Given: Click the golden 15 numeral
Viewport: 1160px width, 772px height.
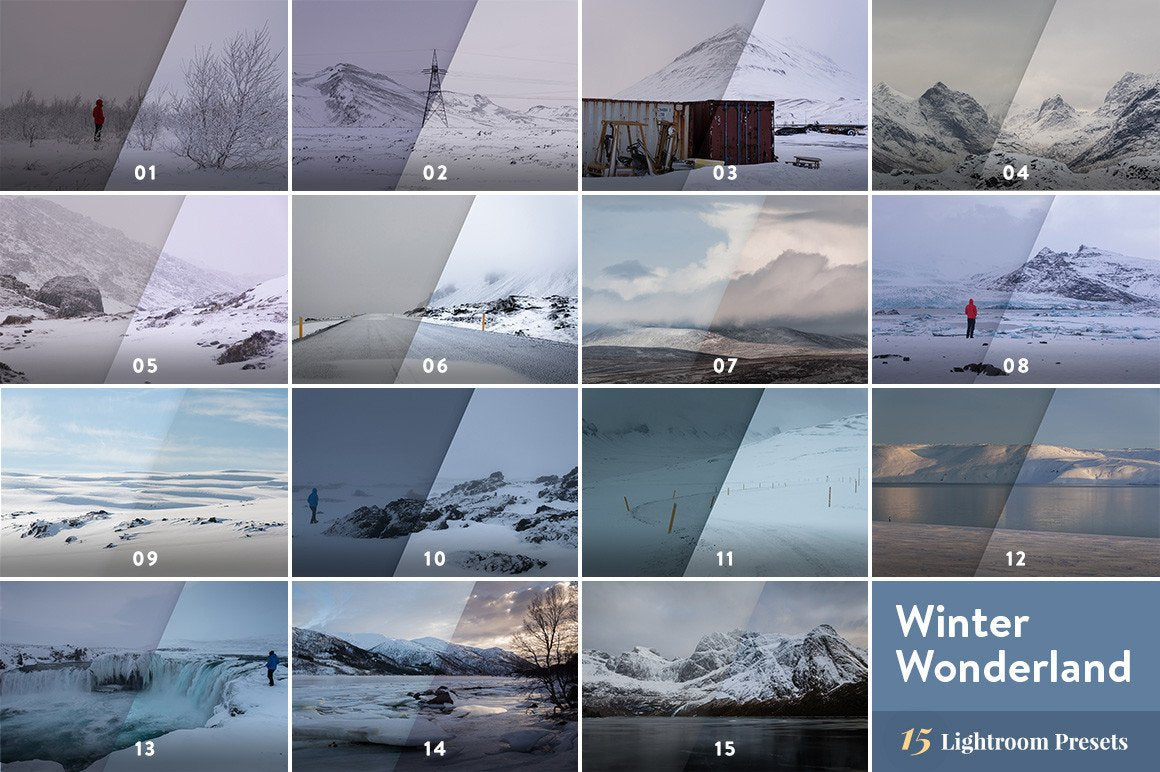Looking at the screenshot, I should 915,741.
